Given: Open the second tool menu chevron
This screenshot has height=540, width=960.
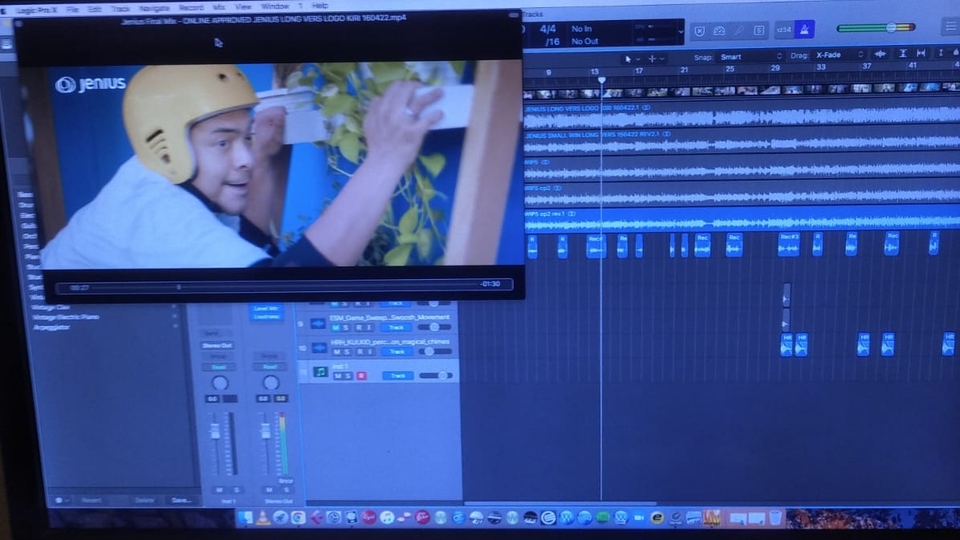Looking at the screenshot, I should point(662,59).
